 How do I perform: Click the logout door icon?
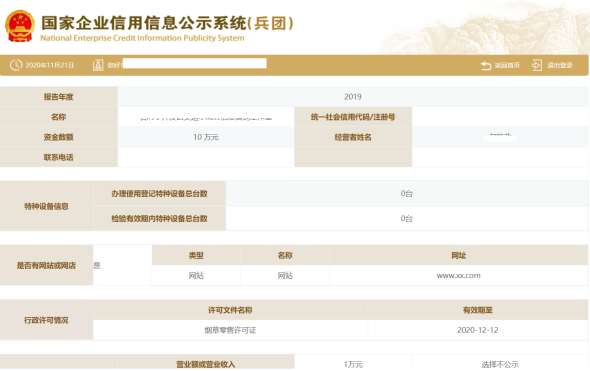(537, 65)
